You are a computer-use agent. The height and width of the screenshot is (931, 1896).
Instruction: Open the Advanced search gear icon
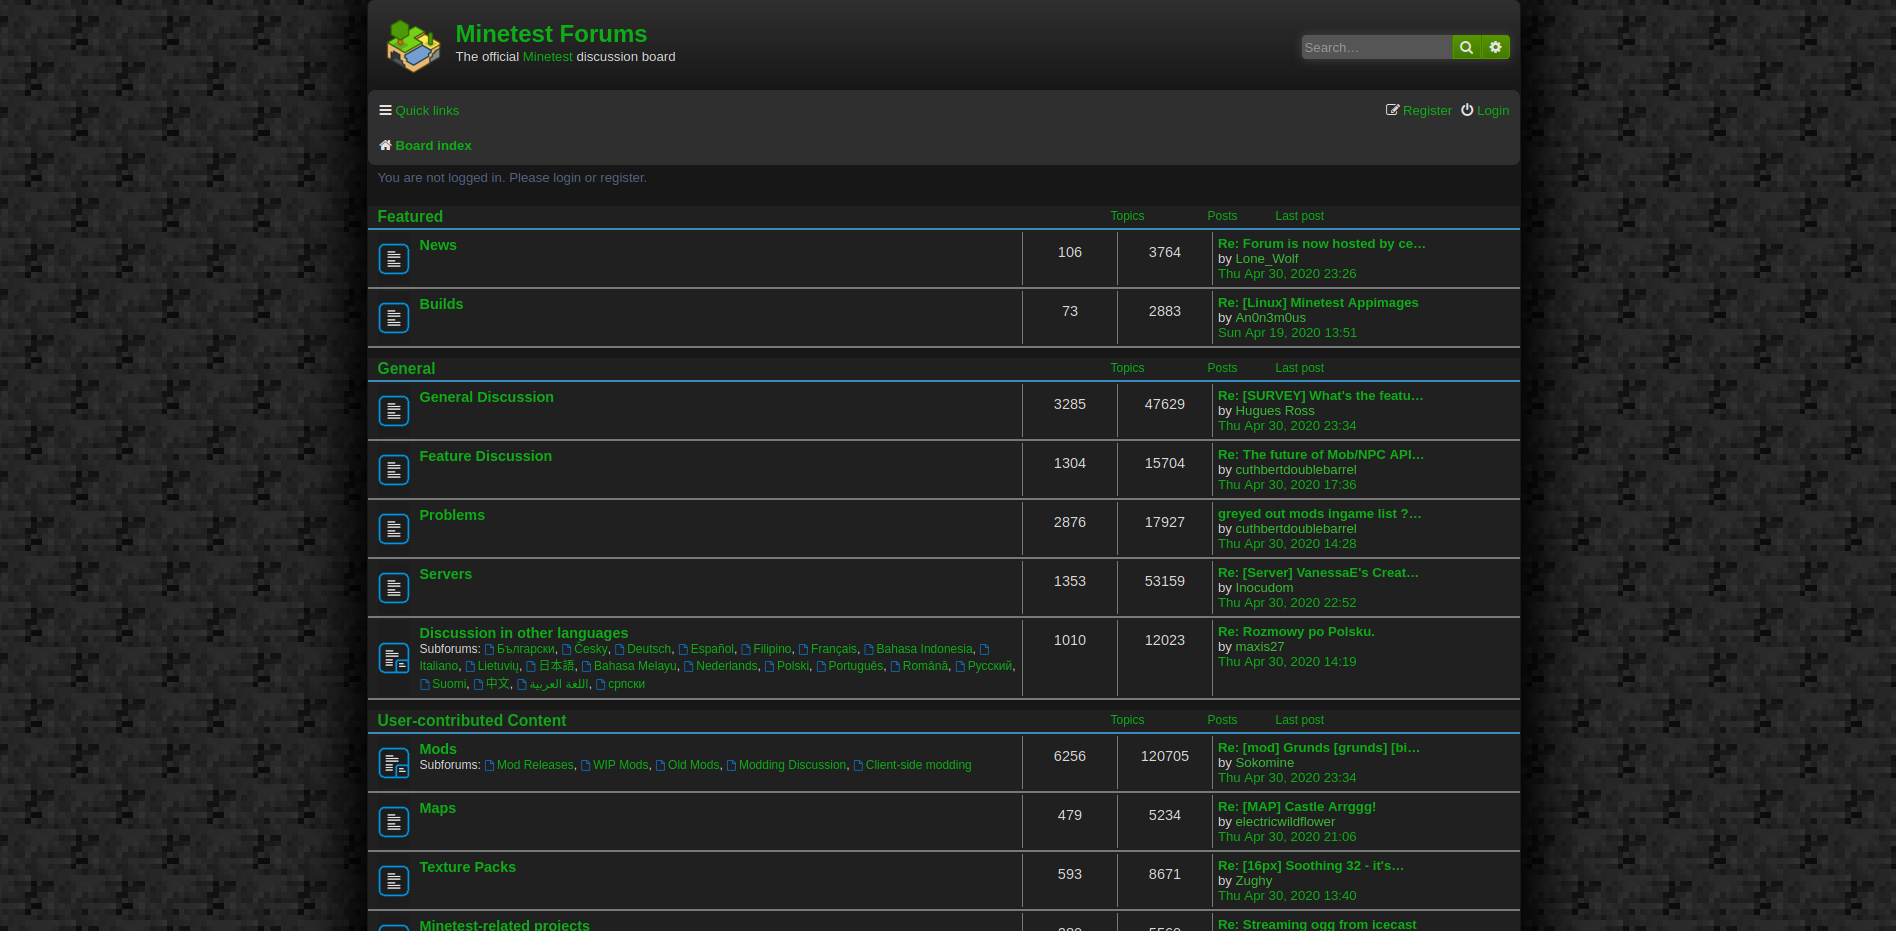1495,47
